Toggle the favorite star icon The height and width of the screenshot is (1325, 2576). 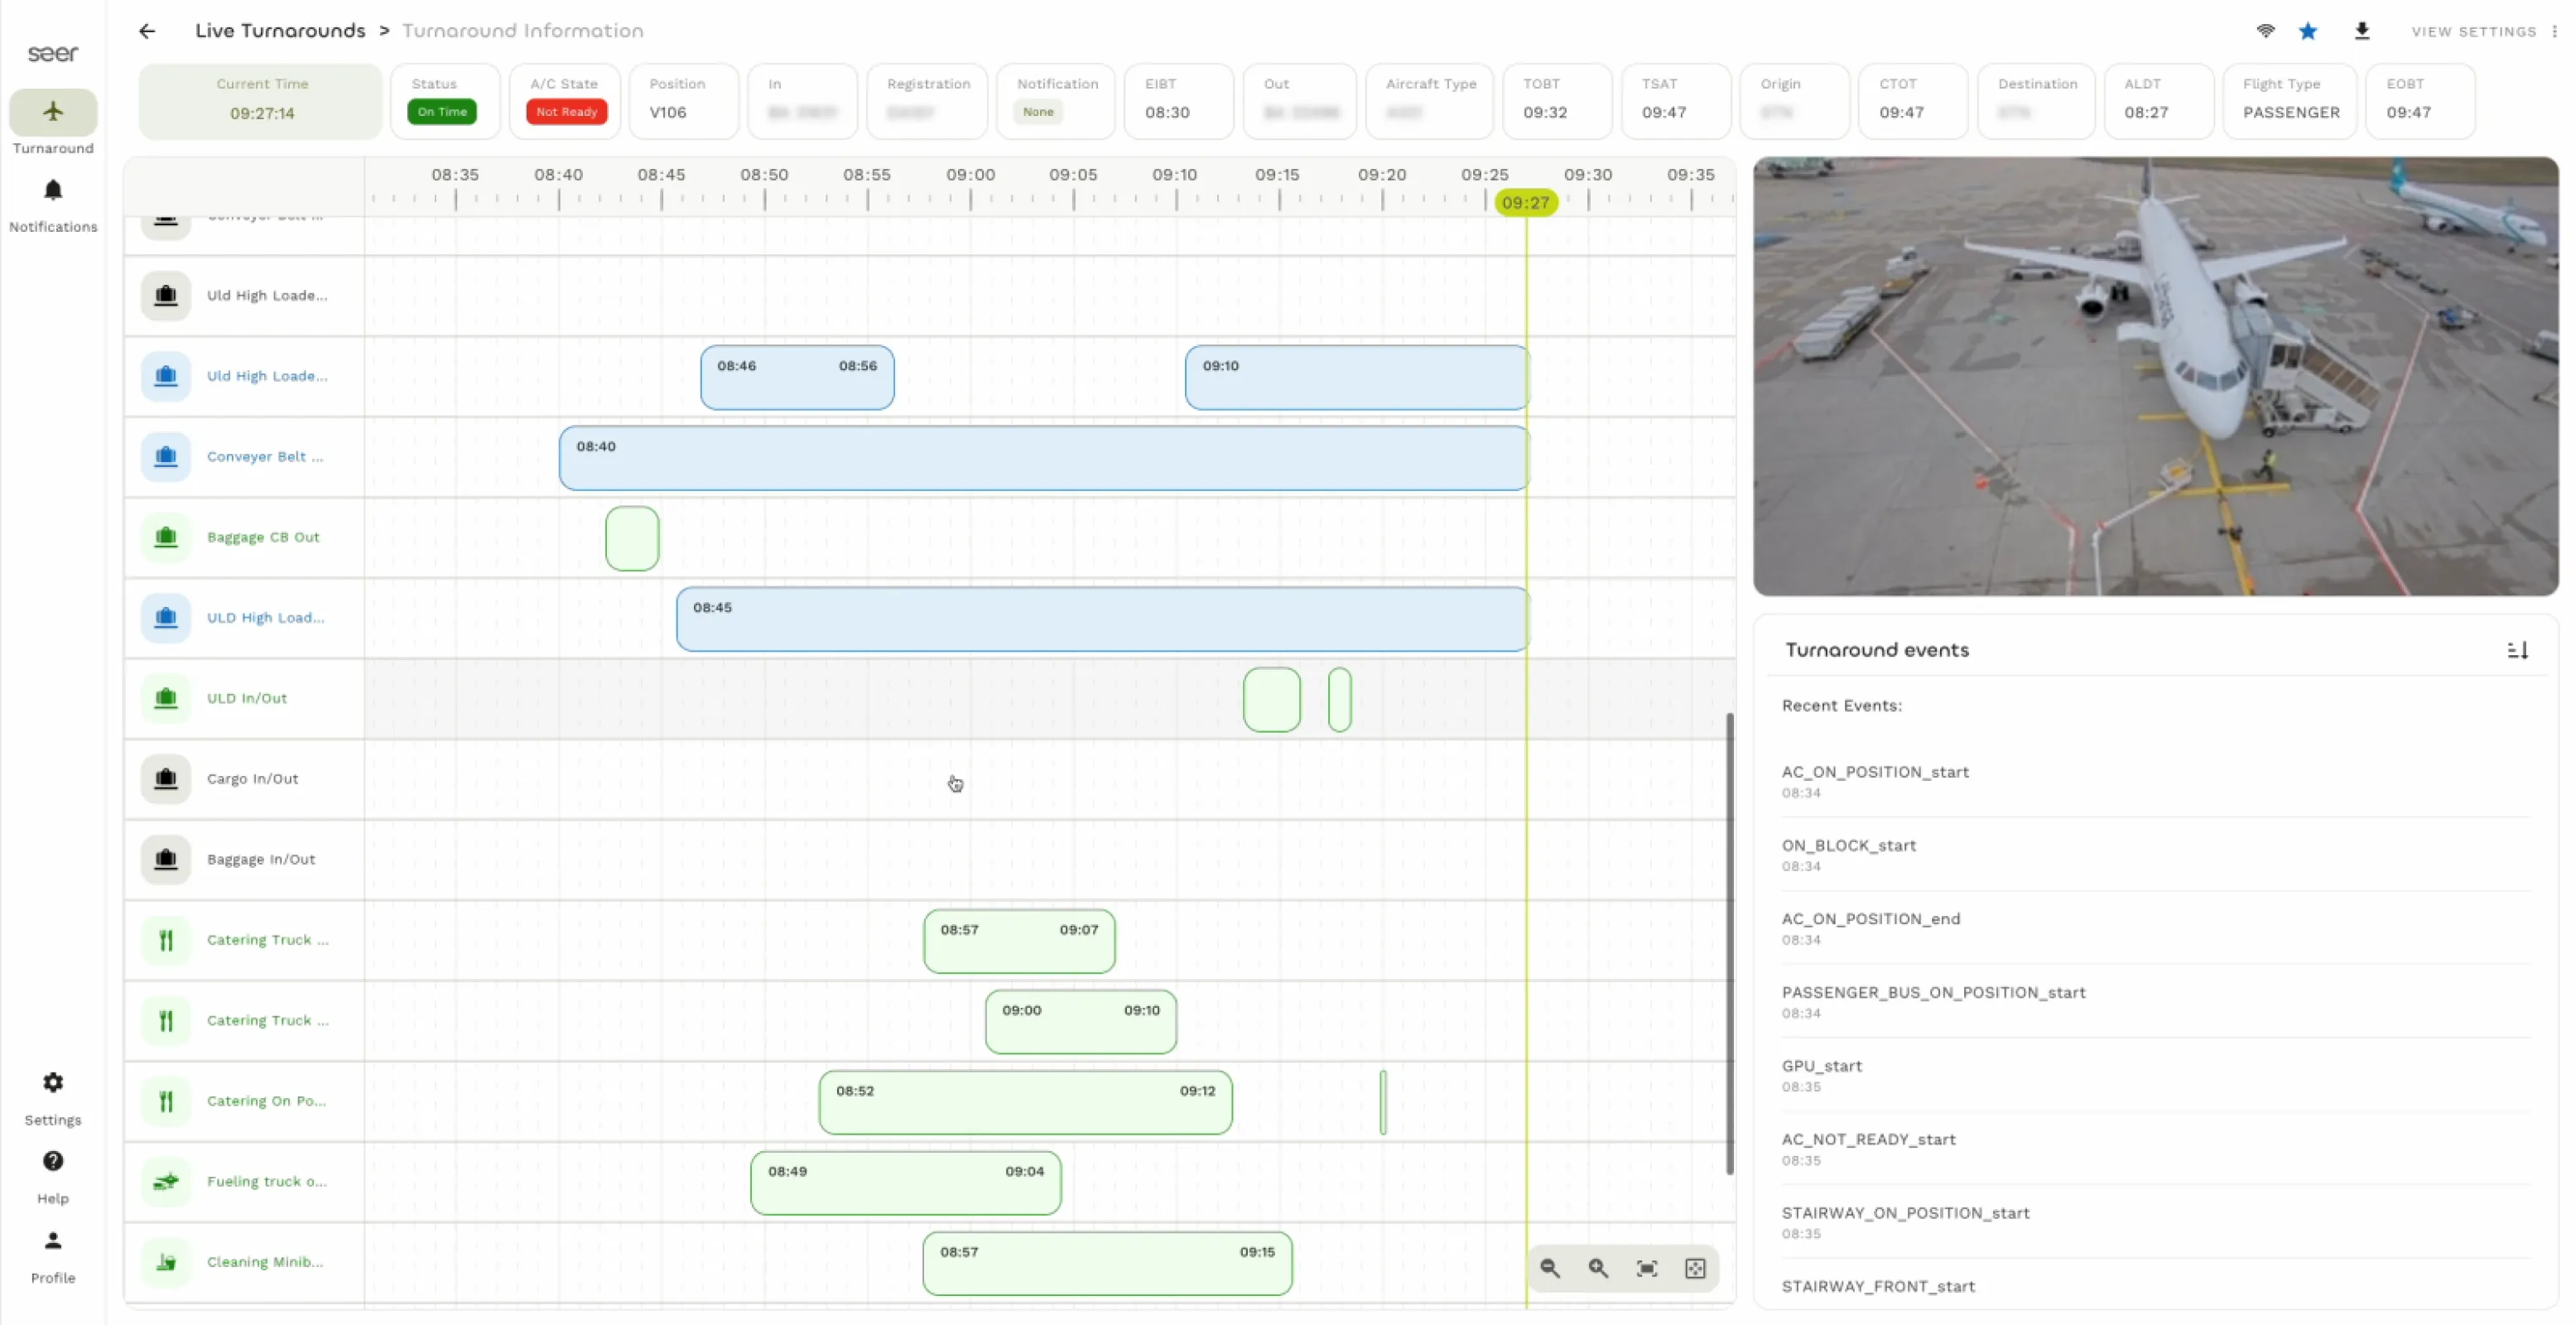point(2308,31)
